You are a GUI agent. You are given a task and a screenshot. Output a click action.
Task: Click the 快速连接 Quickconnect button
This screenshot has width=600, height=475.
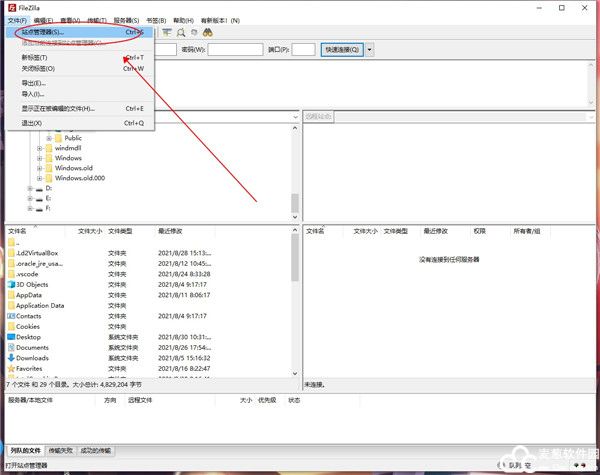pyautogui.click(x=342, y=49)
